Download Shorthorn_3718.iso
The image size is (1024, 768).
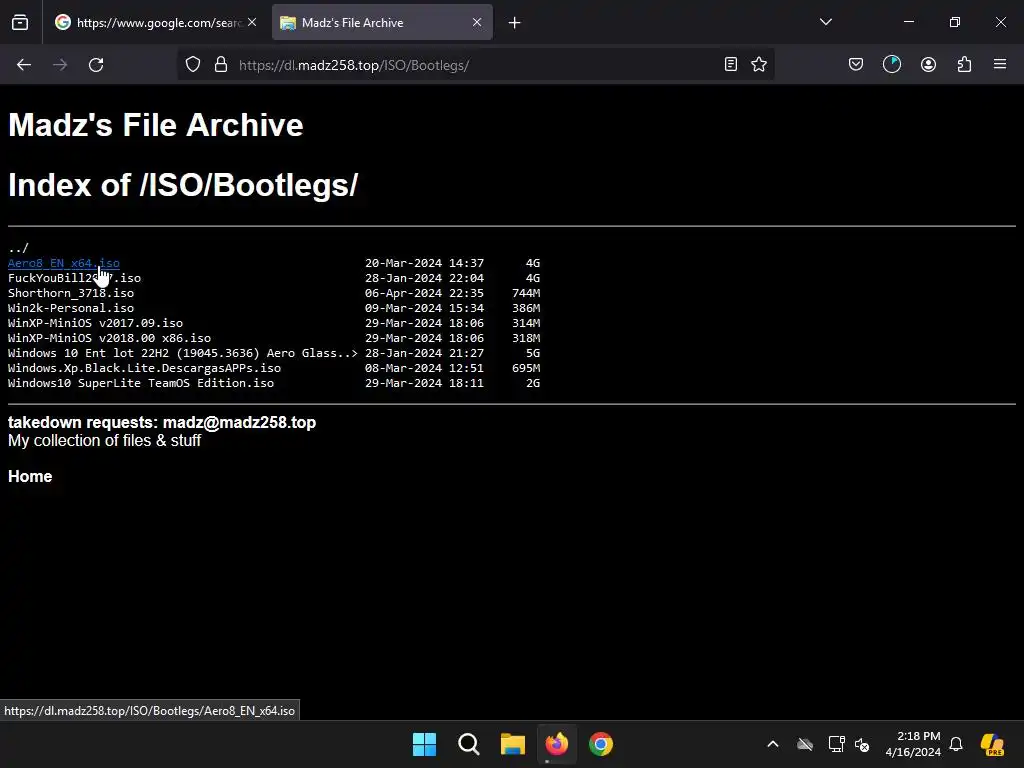point(71,293)
